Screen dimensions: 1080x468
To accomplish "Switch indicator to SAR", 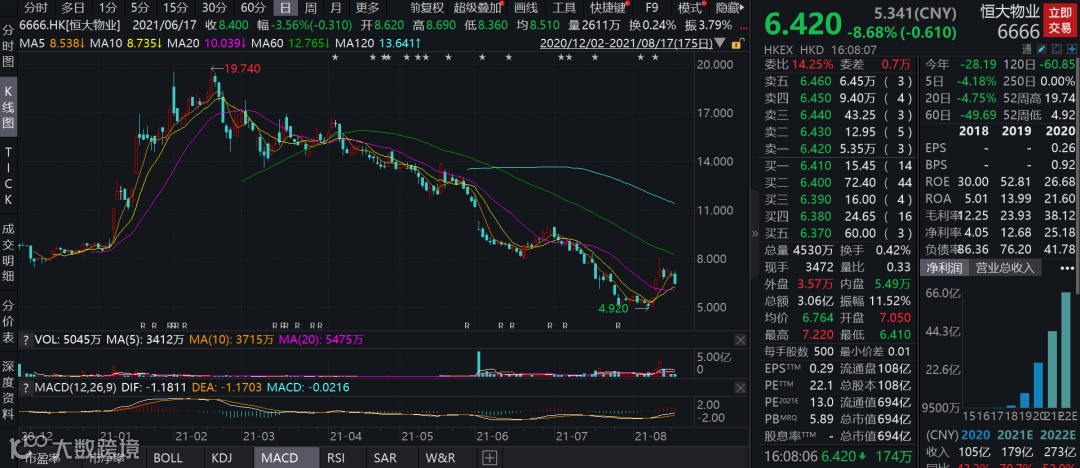I will (x=385, y=458).
